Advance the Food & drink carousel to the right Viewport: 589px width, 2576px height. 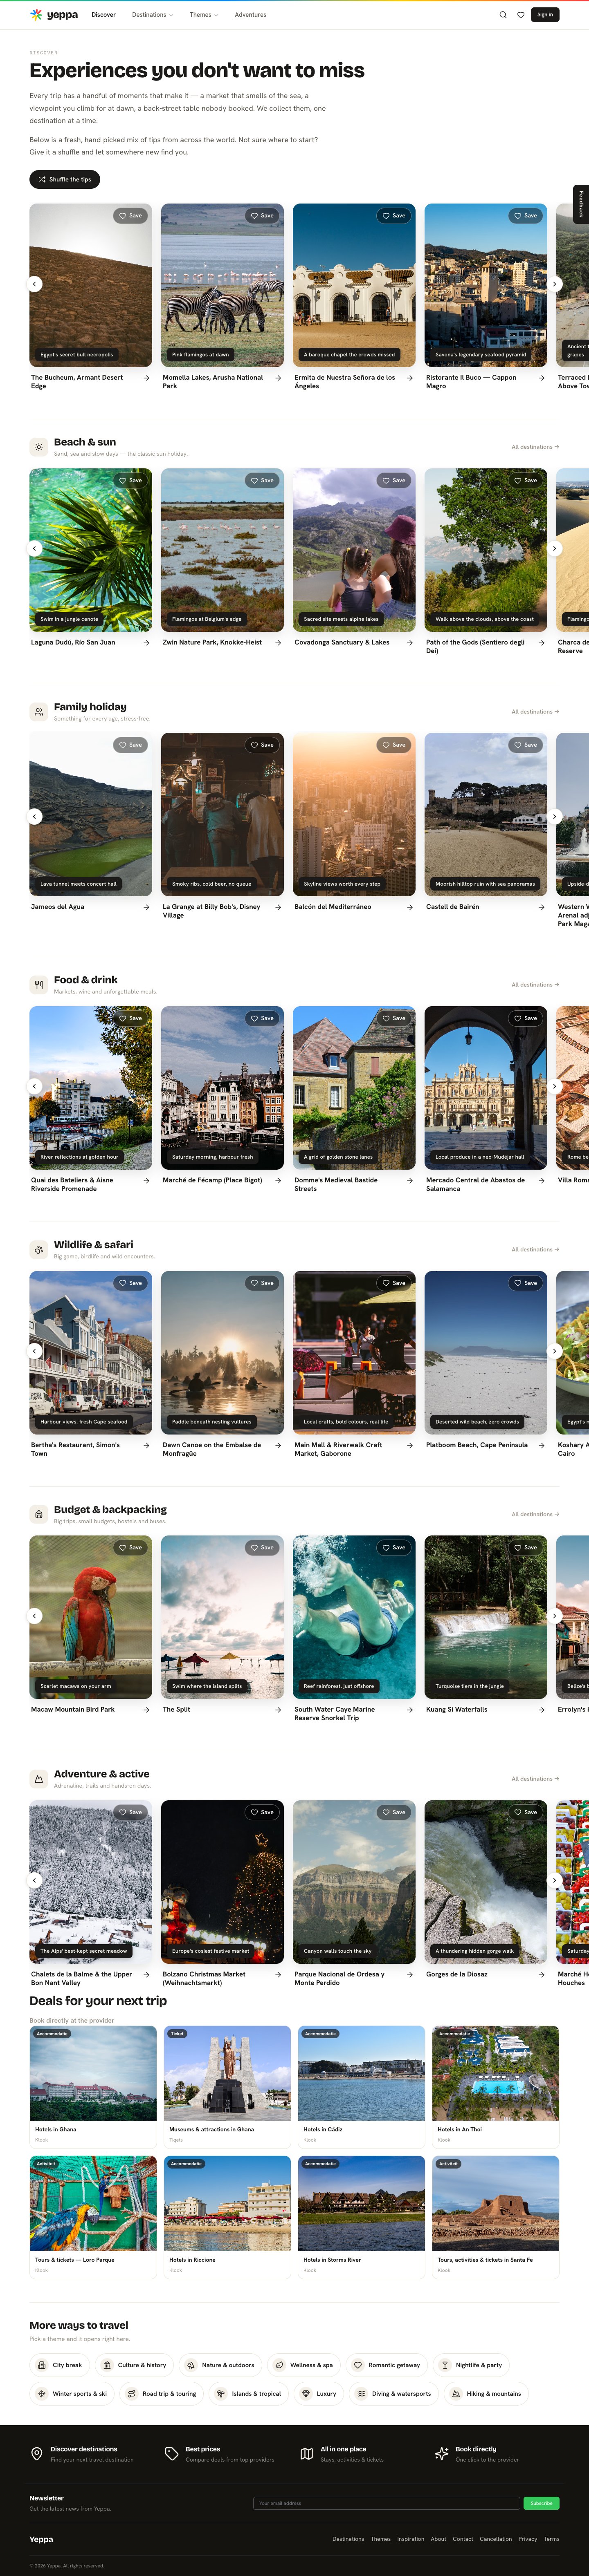(x=555, y=1086)
